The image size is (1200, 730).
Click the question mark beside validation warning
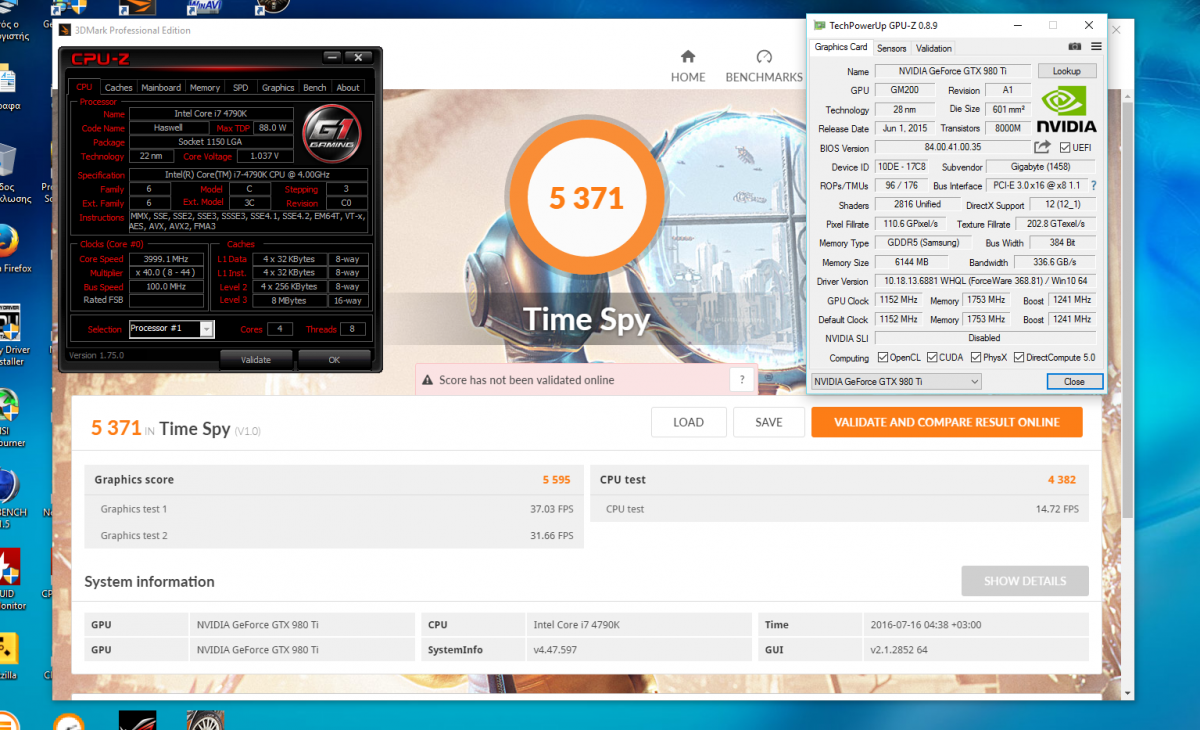coord(742,380)
